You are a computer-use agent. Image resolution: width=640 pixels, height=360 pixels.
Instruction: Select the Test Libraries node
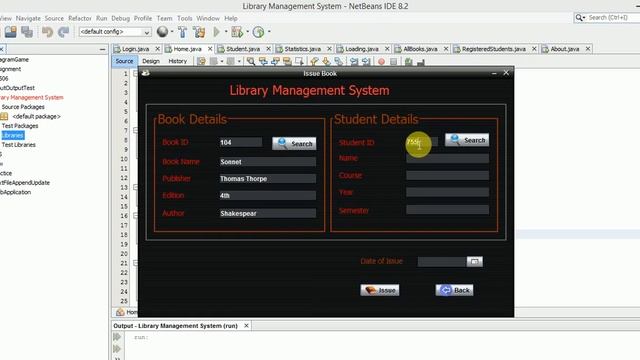(x=18, y=145)
